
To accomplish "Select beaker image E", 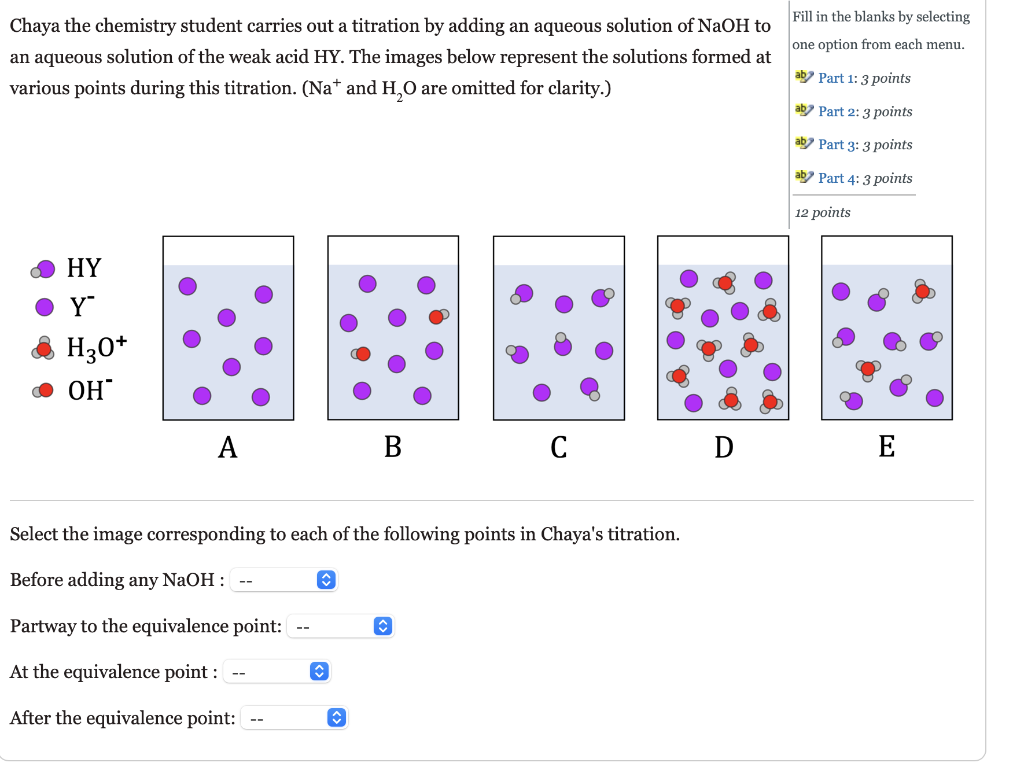I will [x=887, y=328].
